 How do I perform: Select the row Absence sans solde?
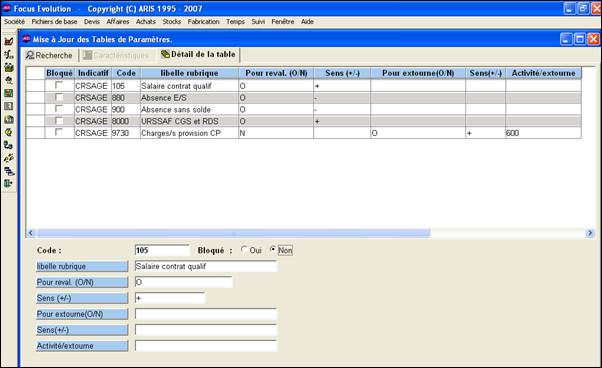point(303,109)
